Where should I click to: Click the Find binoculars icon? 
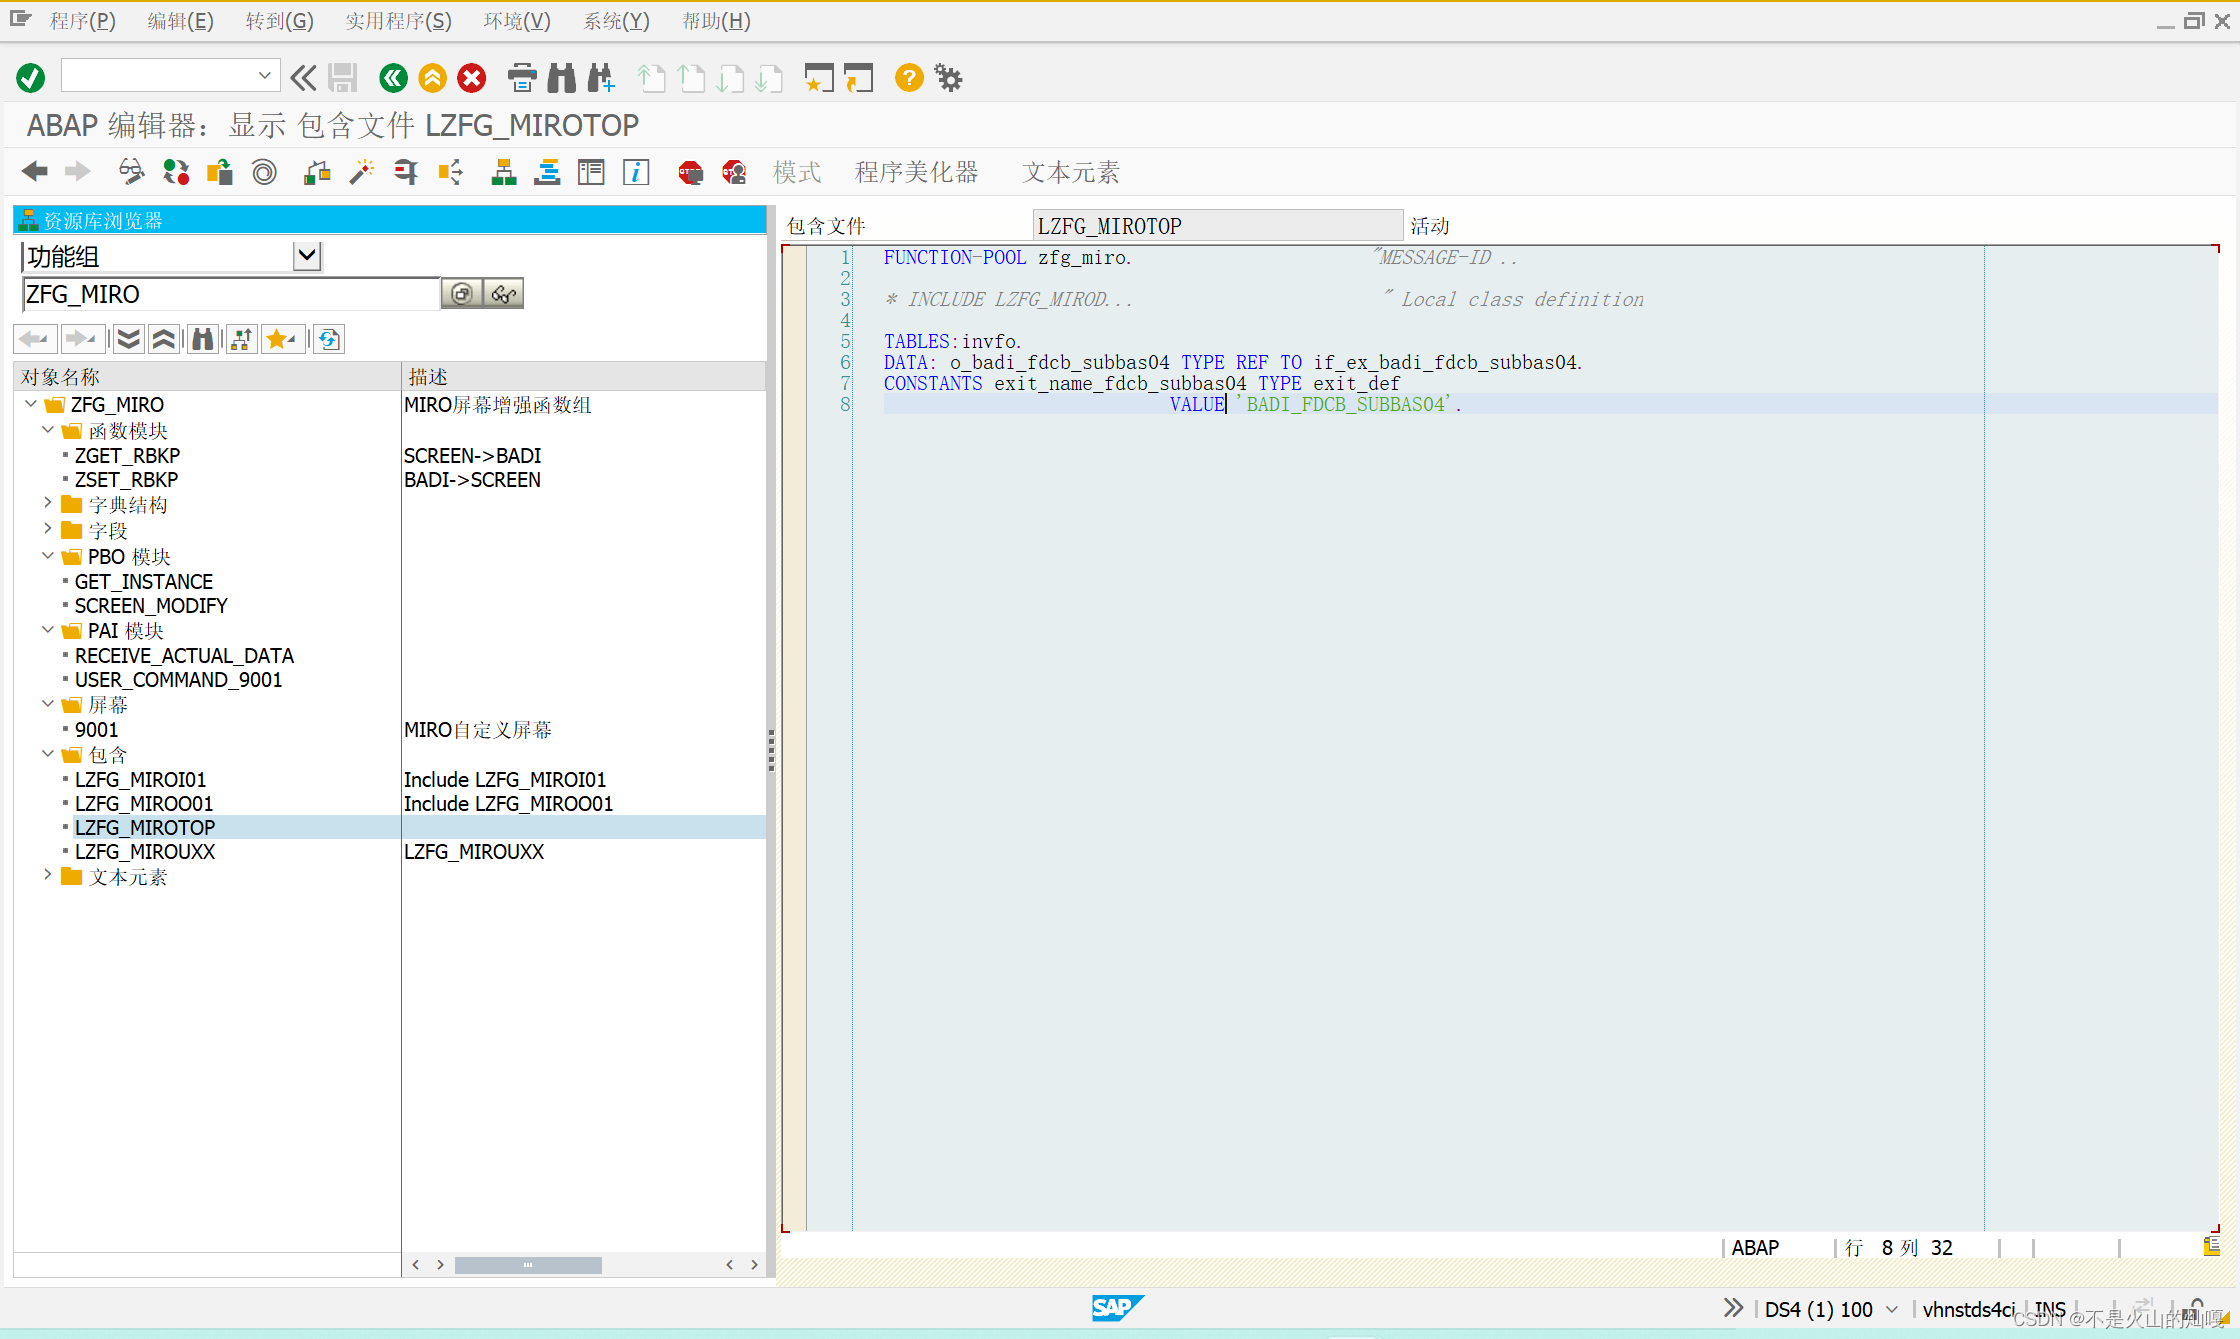click(x=562, y=77)
